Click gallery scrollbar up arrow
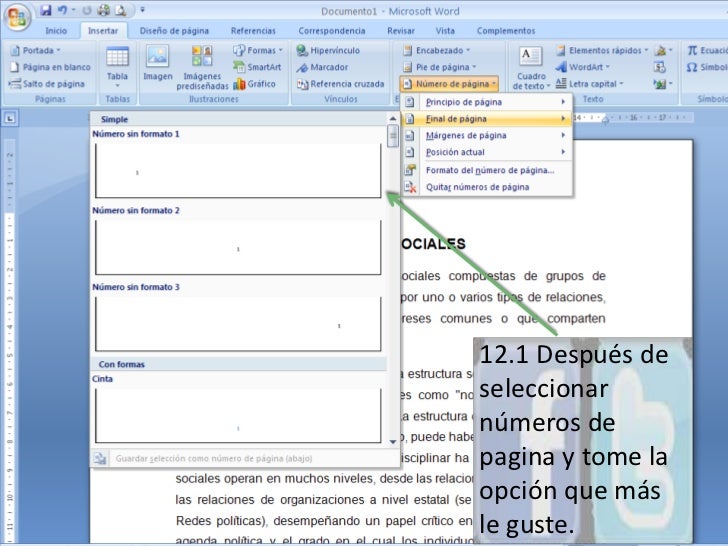 point(393,119)
